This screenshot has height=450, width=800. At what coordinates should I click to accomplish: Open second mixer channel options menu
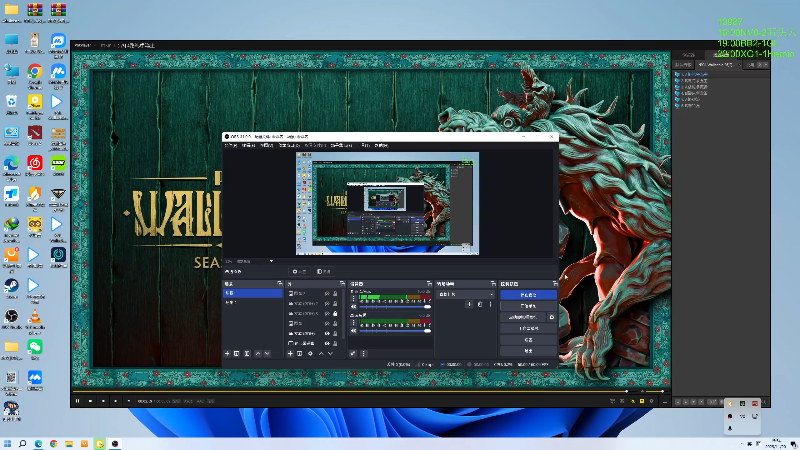354,322
